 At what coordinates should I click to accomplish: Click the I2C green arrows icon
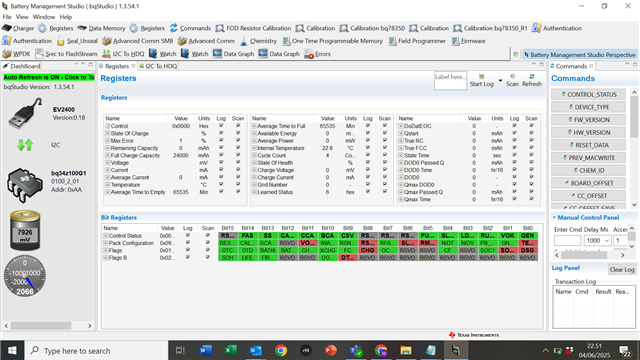[x=25, y=144]
